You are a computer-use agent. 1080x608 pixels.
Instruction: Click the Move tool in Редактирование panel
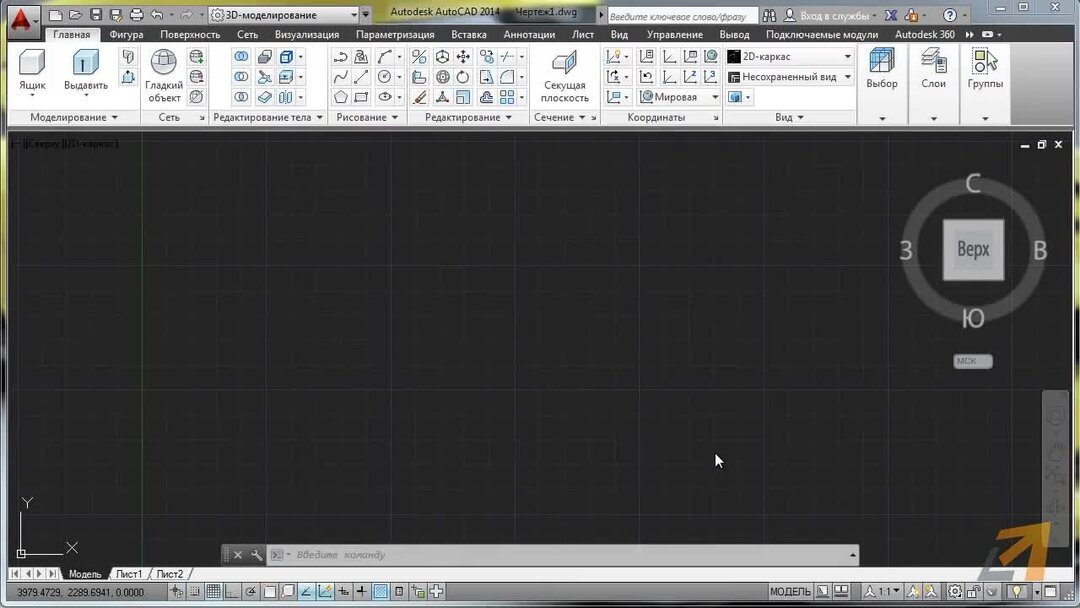click(x=464, y=56)
